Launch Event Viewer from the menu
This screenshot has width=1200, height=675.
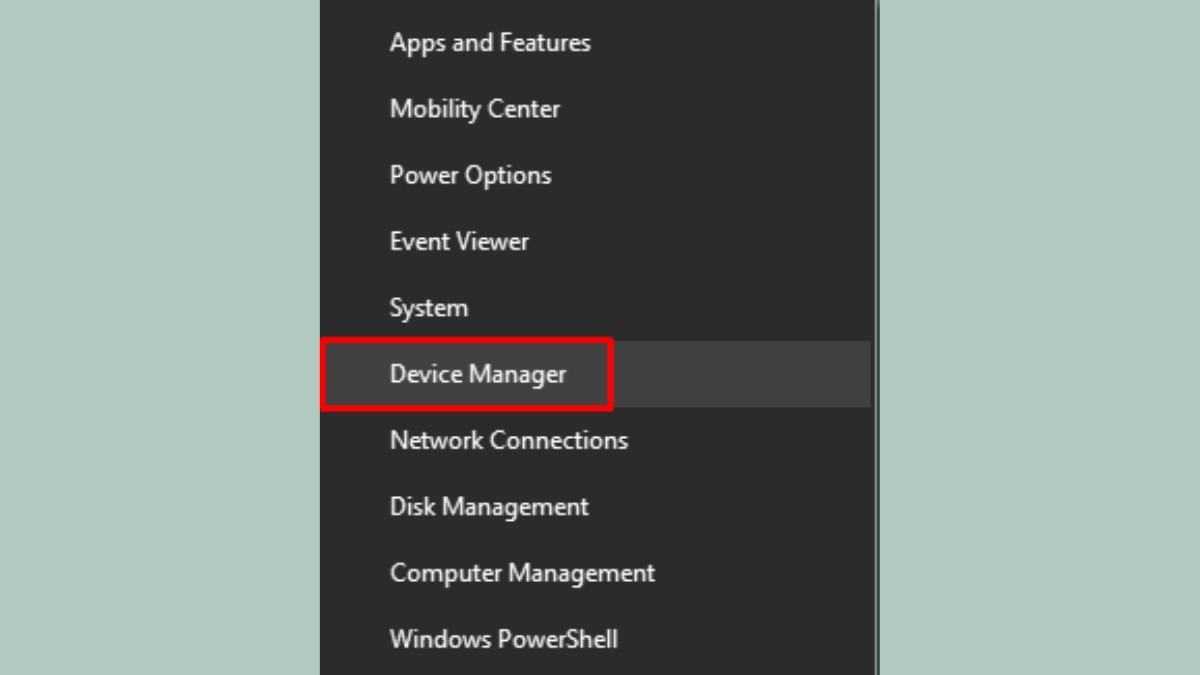point(459,241)
